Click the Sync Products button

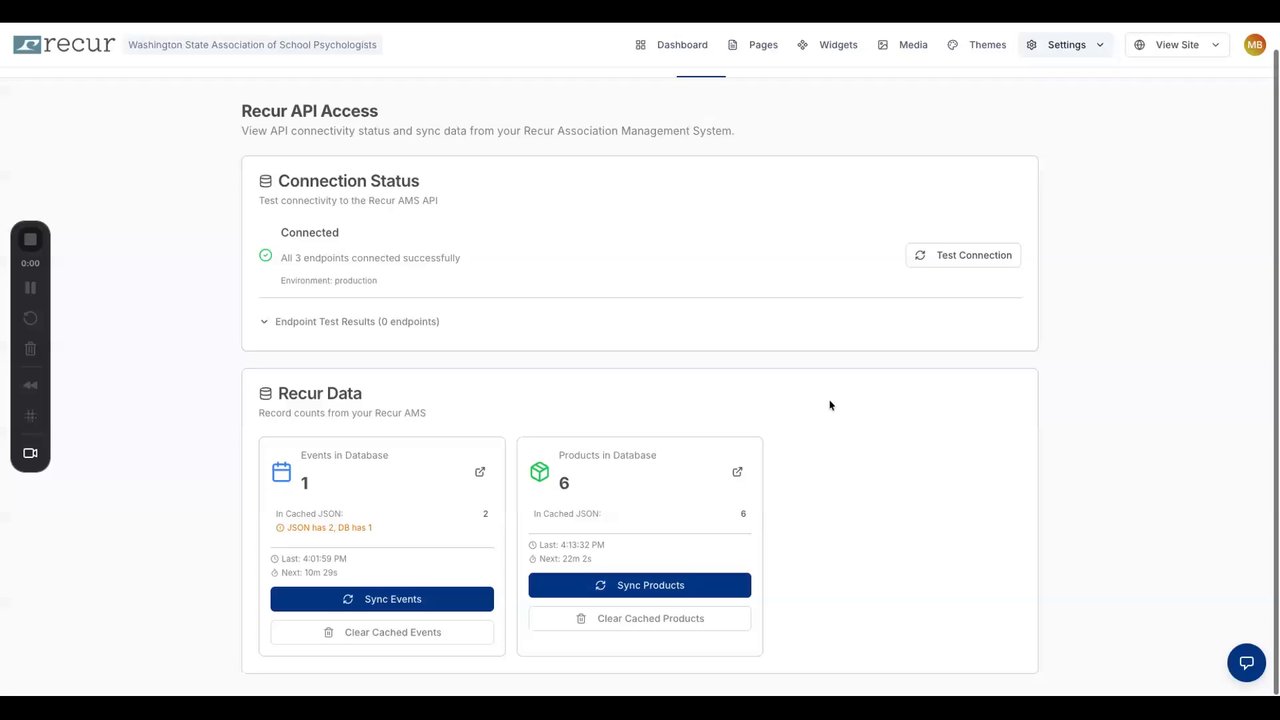click(x=640, y=585)
